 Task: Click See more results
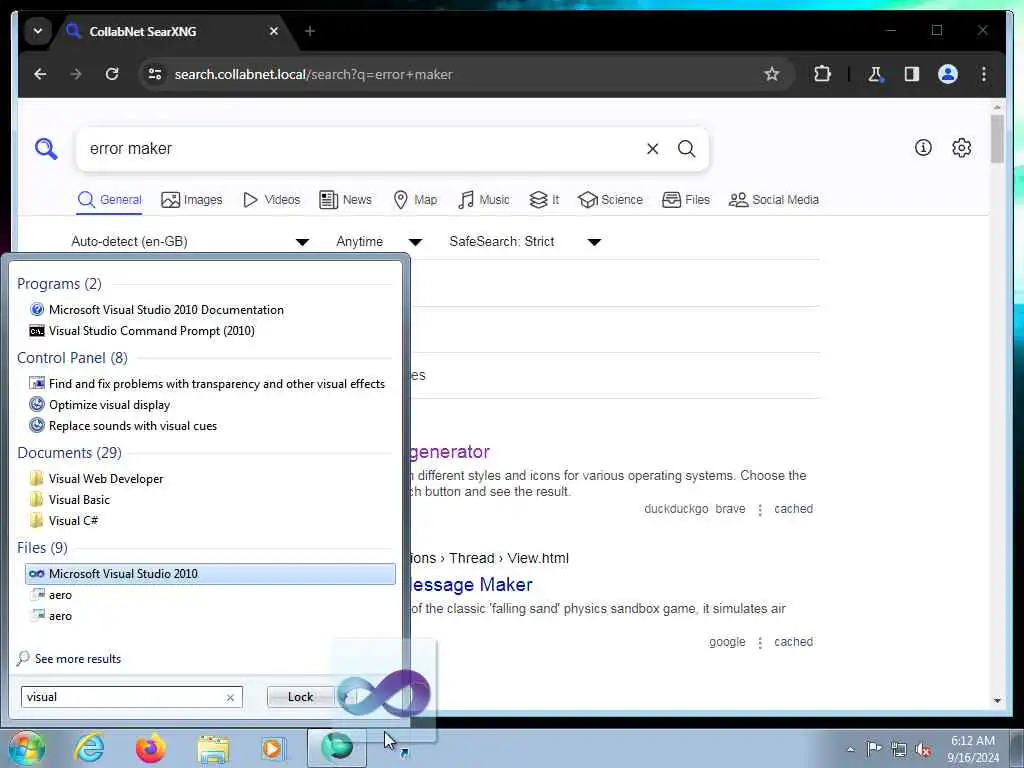coord(69,658)
